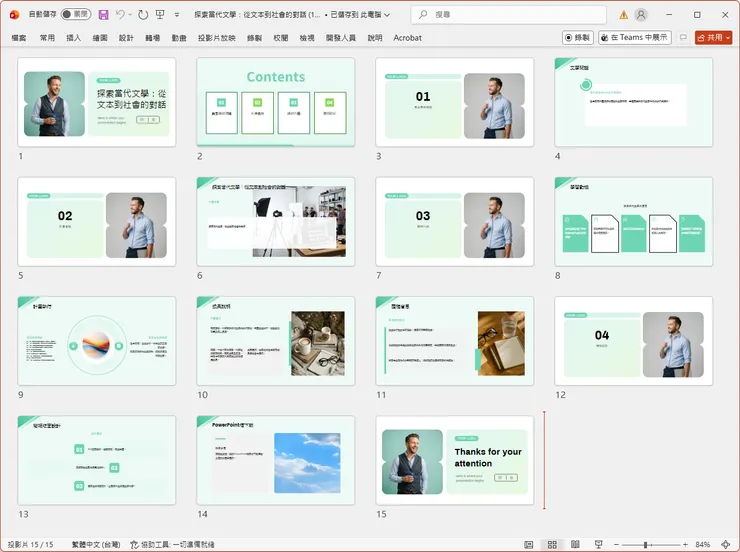This screenshot has width=740, height=552.
Task: Open the 檢視 (View) tab
Action: tap(307, 38)
